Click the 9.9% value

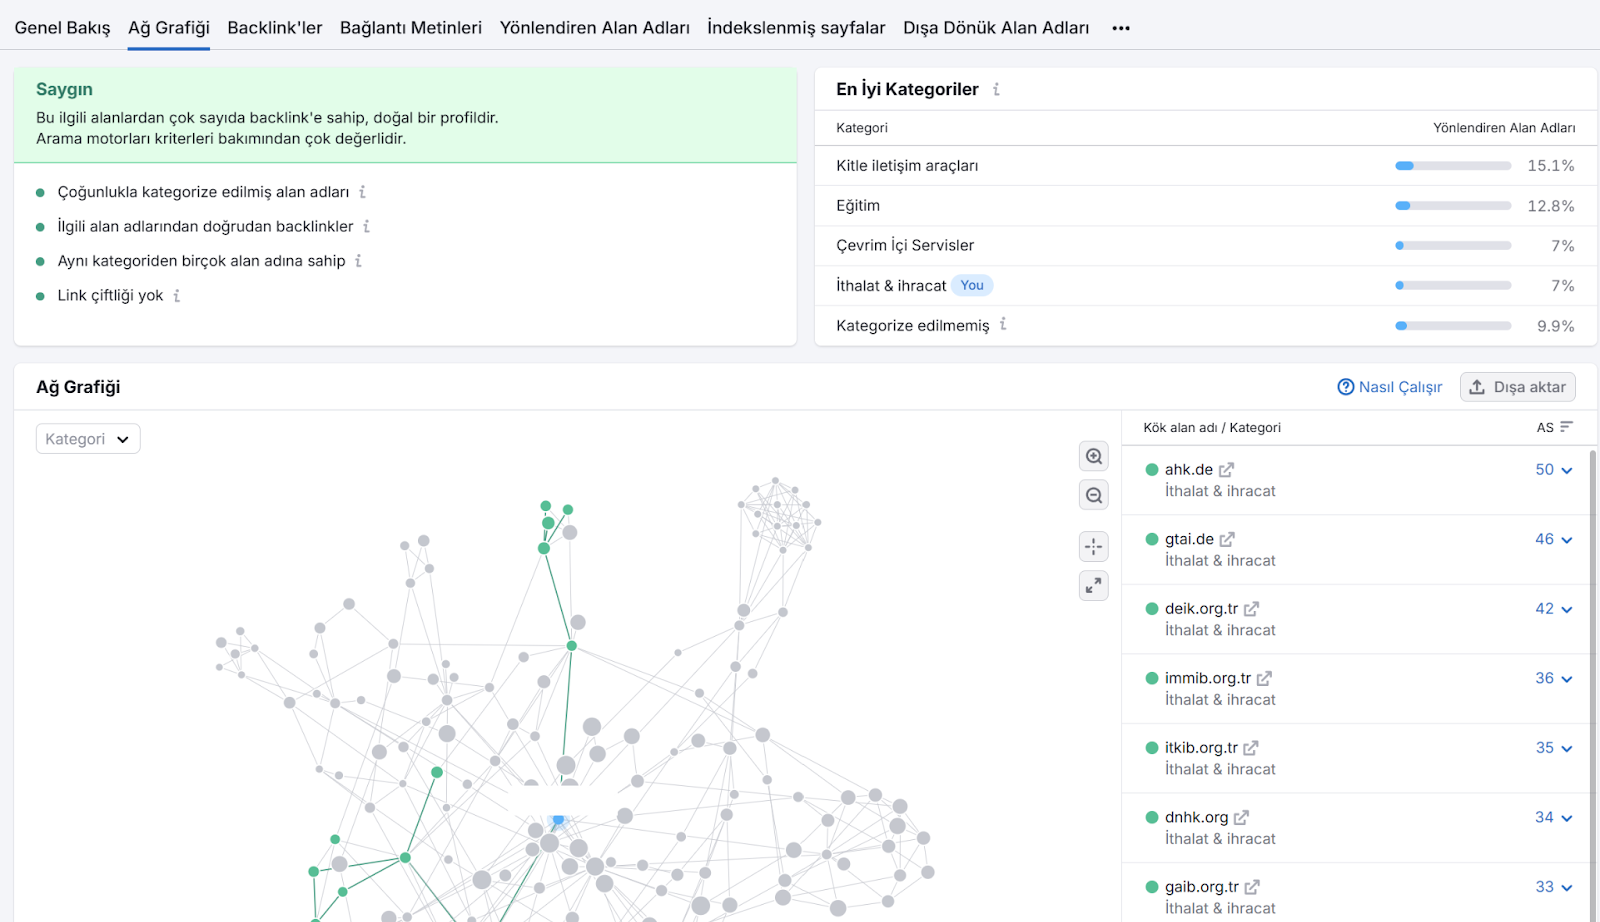click(x=1556, y=326)
